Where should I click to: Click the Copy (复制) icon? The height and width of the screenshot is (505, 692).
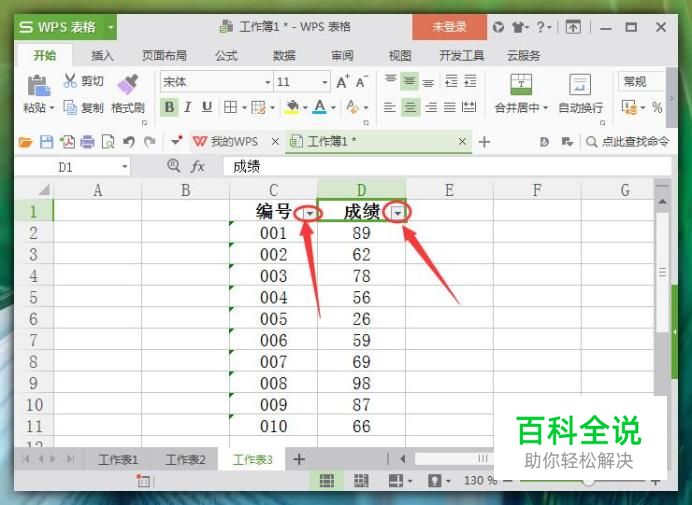[70, 107]
